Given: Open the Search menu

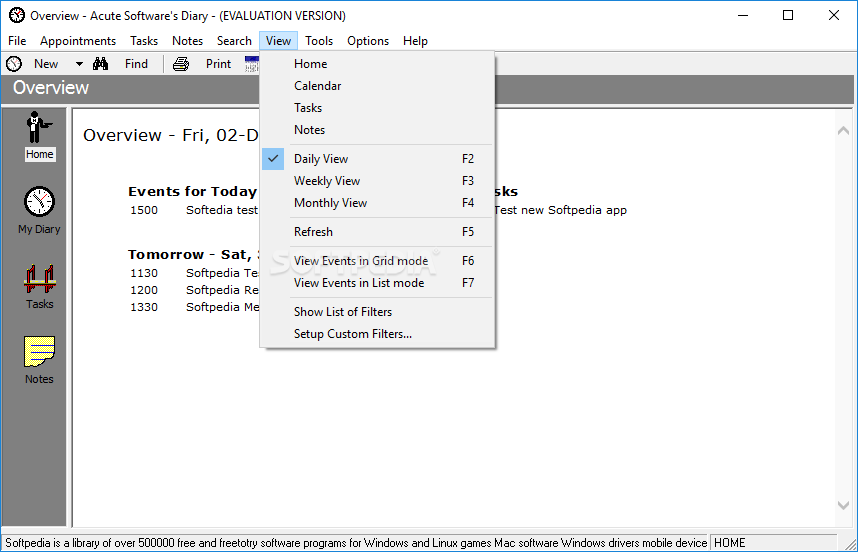Looking at the screenshot, I should click(234, 41).
